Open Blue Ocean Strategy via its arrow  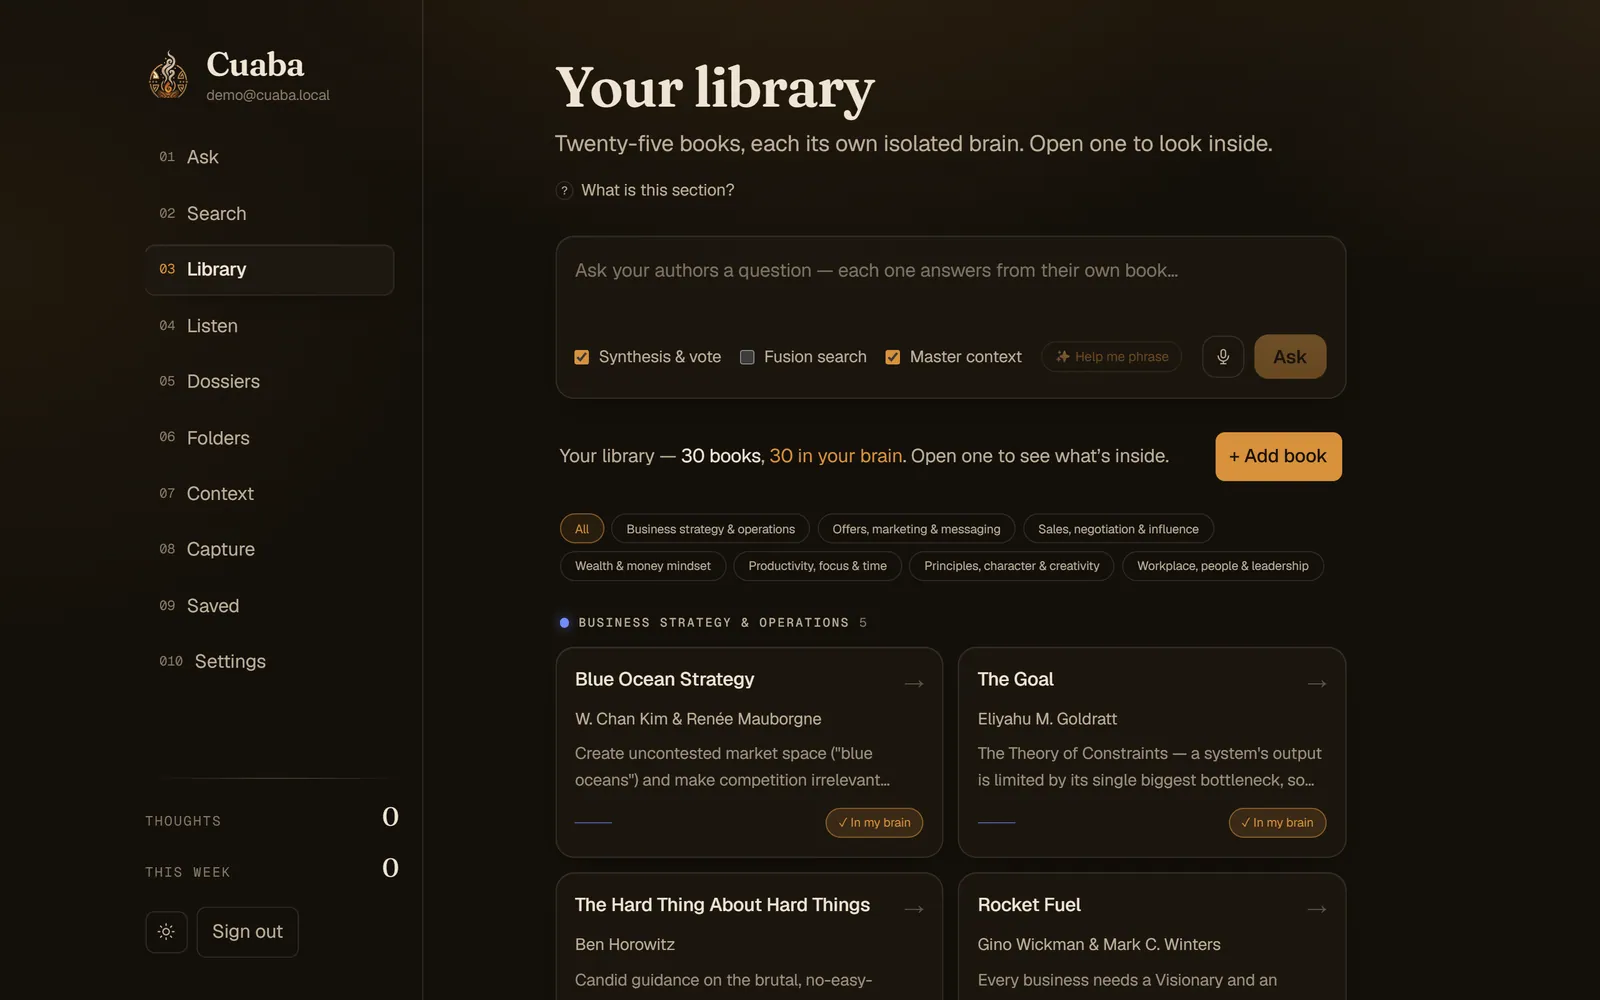914,684
